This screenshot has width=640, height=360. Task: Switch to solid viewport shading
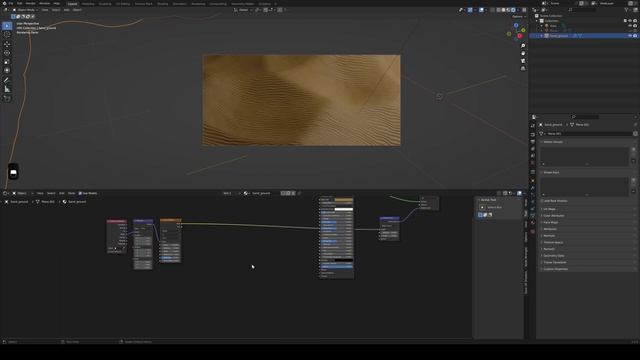pos(503,10)
